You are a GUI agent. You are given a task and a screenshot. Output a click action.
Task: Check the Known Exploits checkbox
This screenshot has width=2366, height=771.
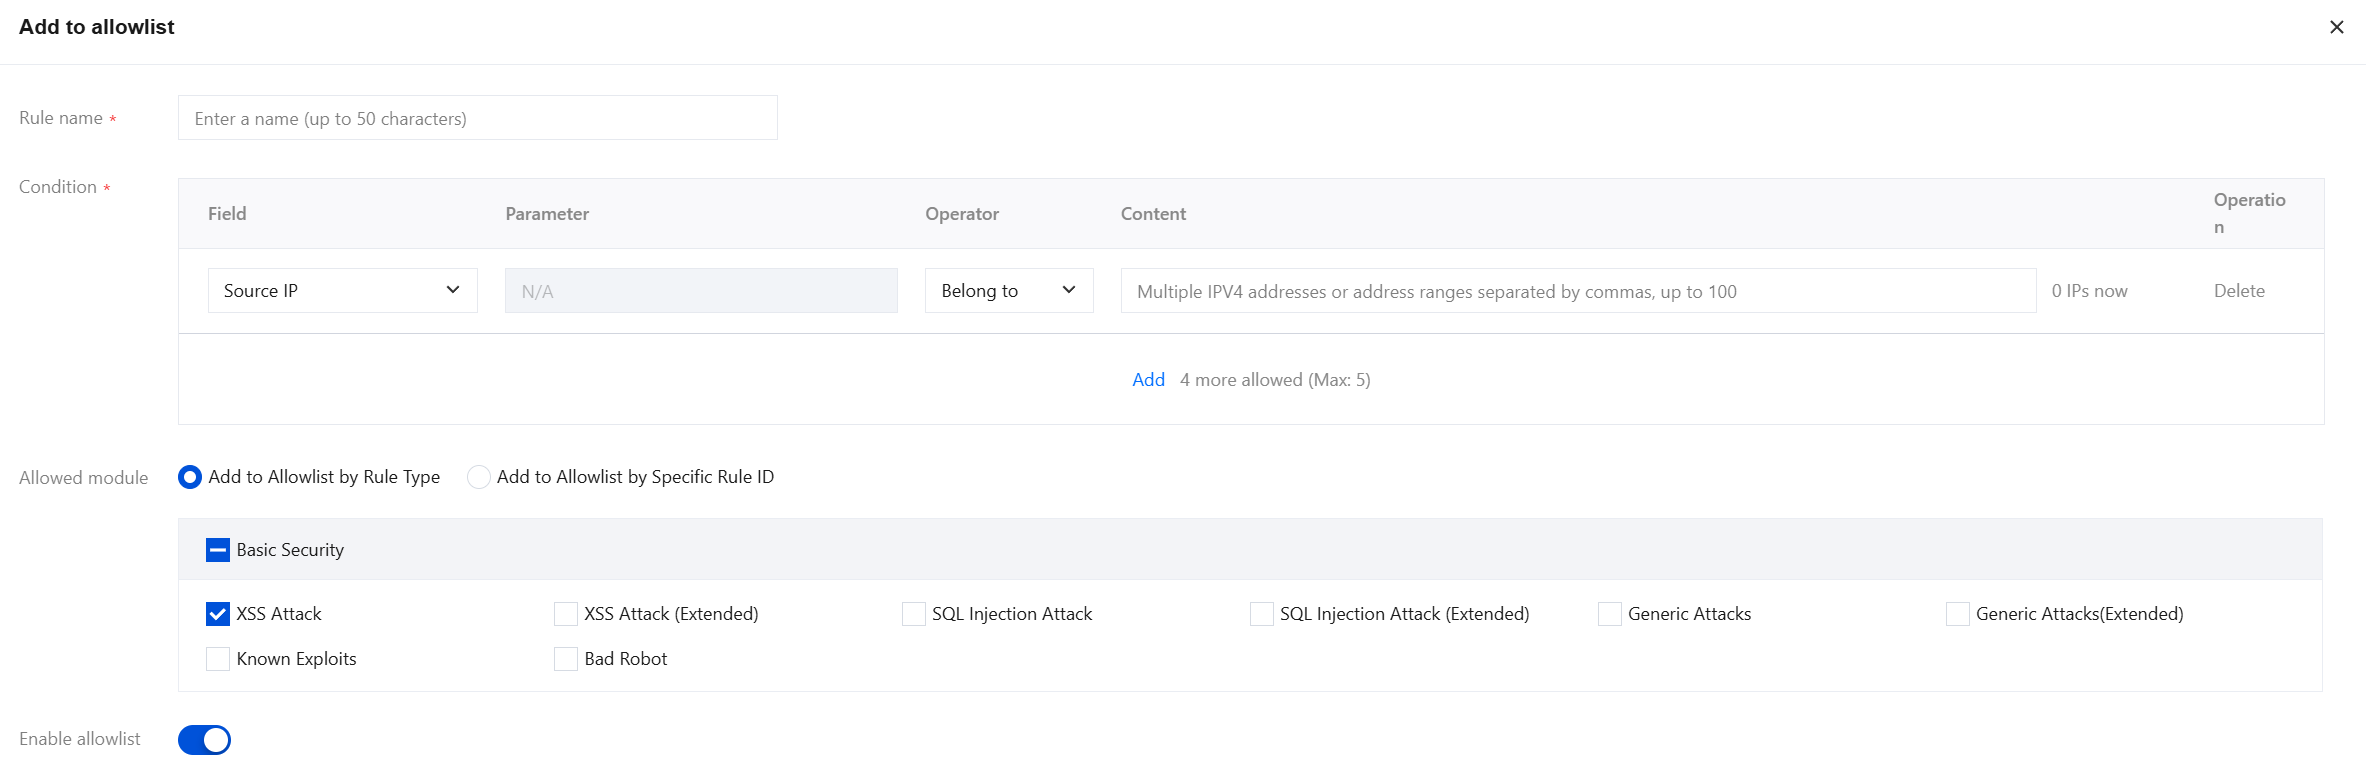218,659
